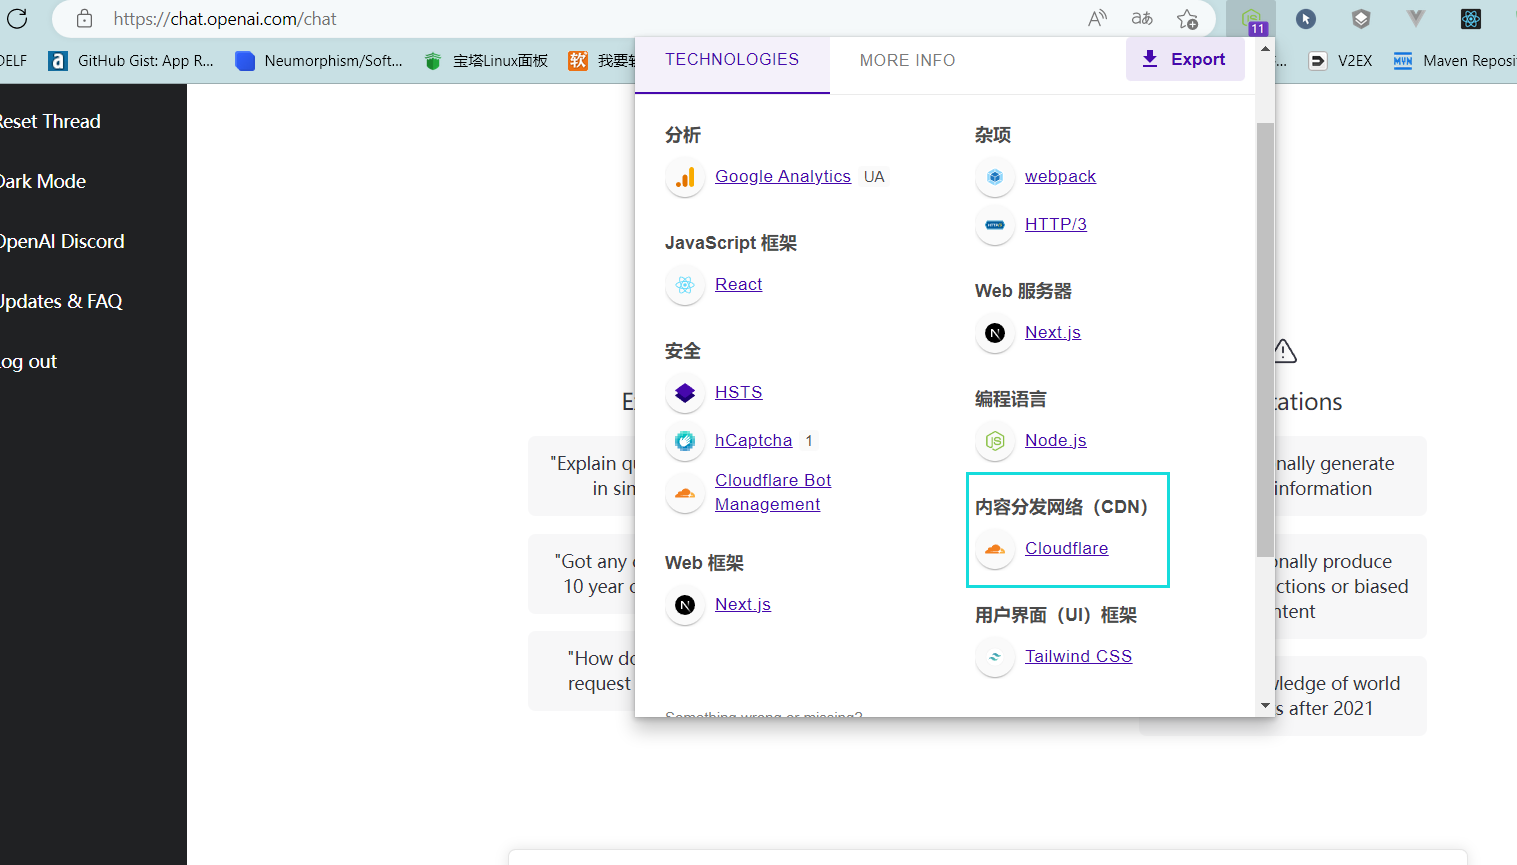Click the Node.js hexagon logo icon
Screen dimensions: 1517x865
coord(994,441)
